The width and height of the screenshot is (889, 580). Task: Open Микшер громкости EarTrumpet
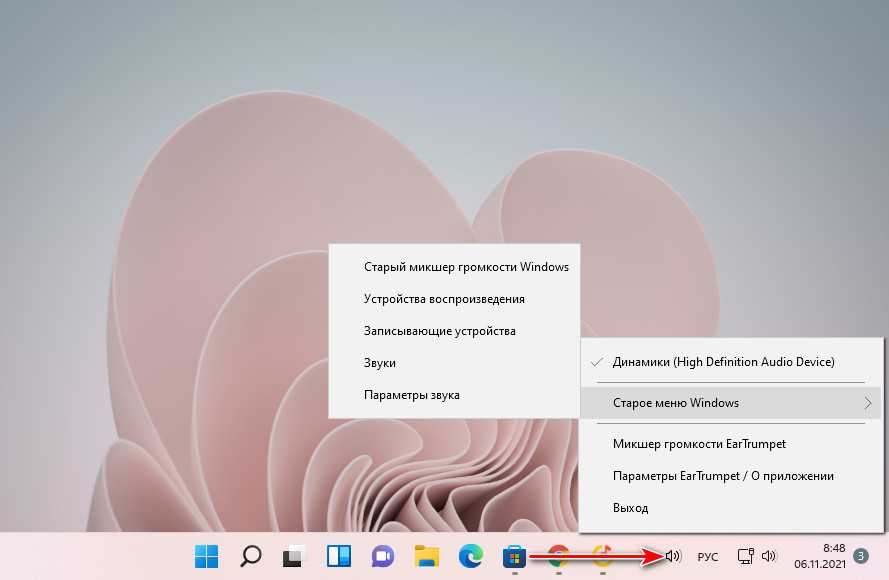[699, 444]
